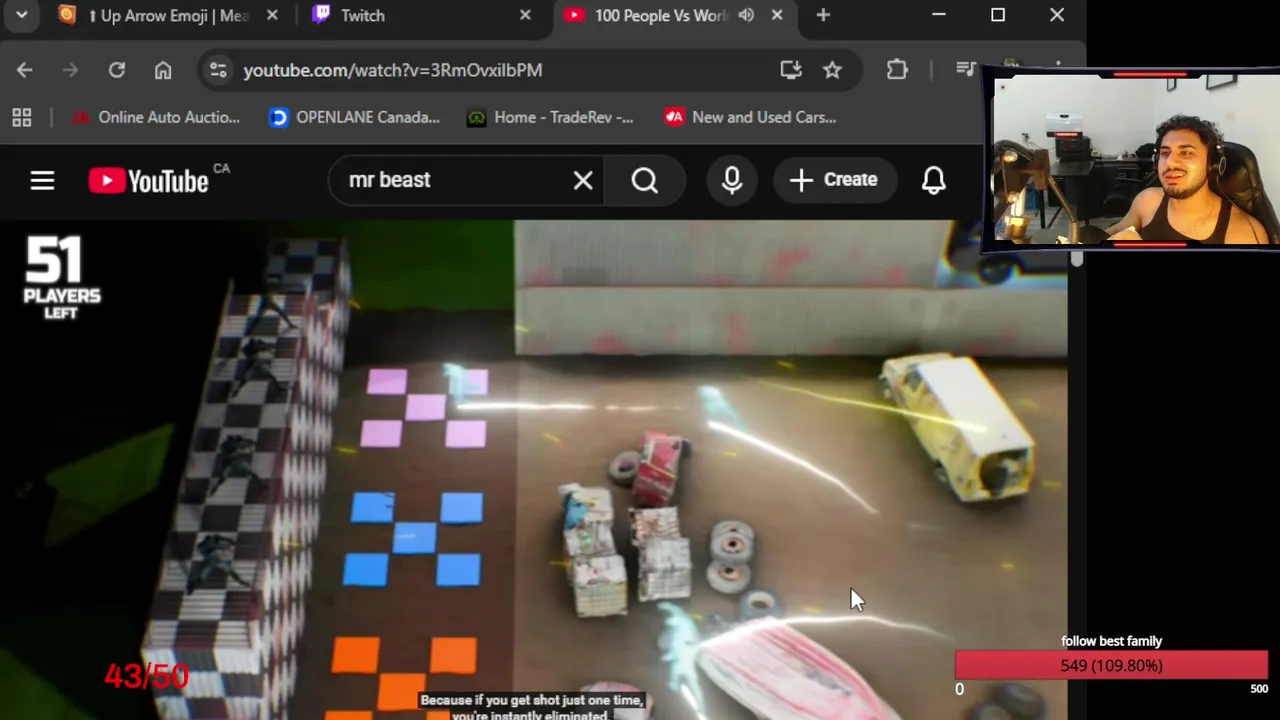Reload the current page
The height and width of the screenshot is (720, 1280).
(117, 70)
